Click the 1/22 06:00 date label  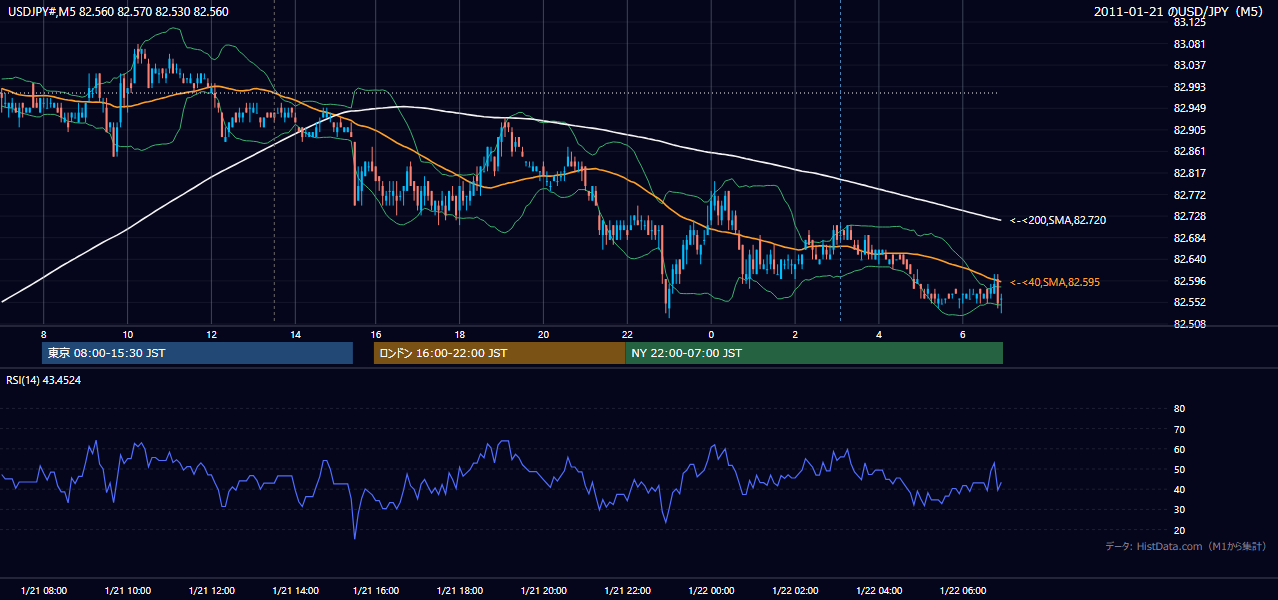click(x=963, y=591)
